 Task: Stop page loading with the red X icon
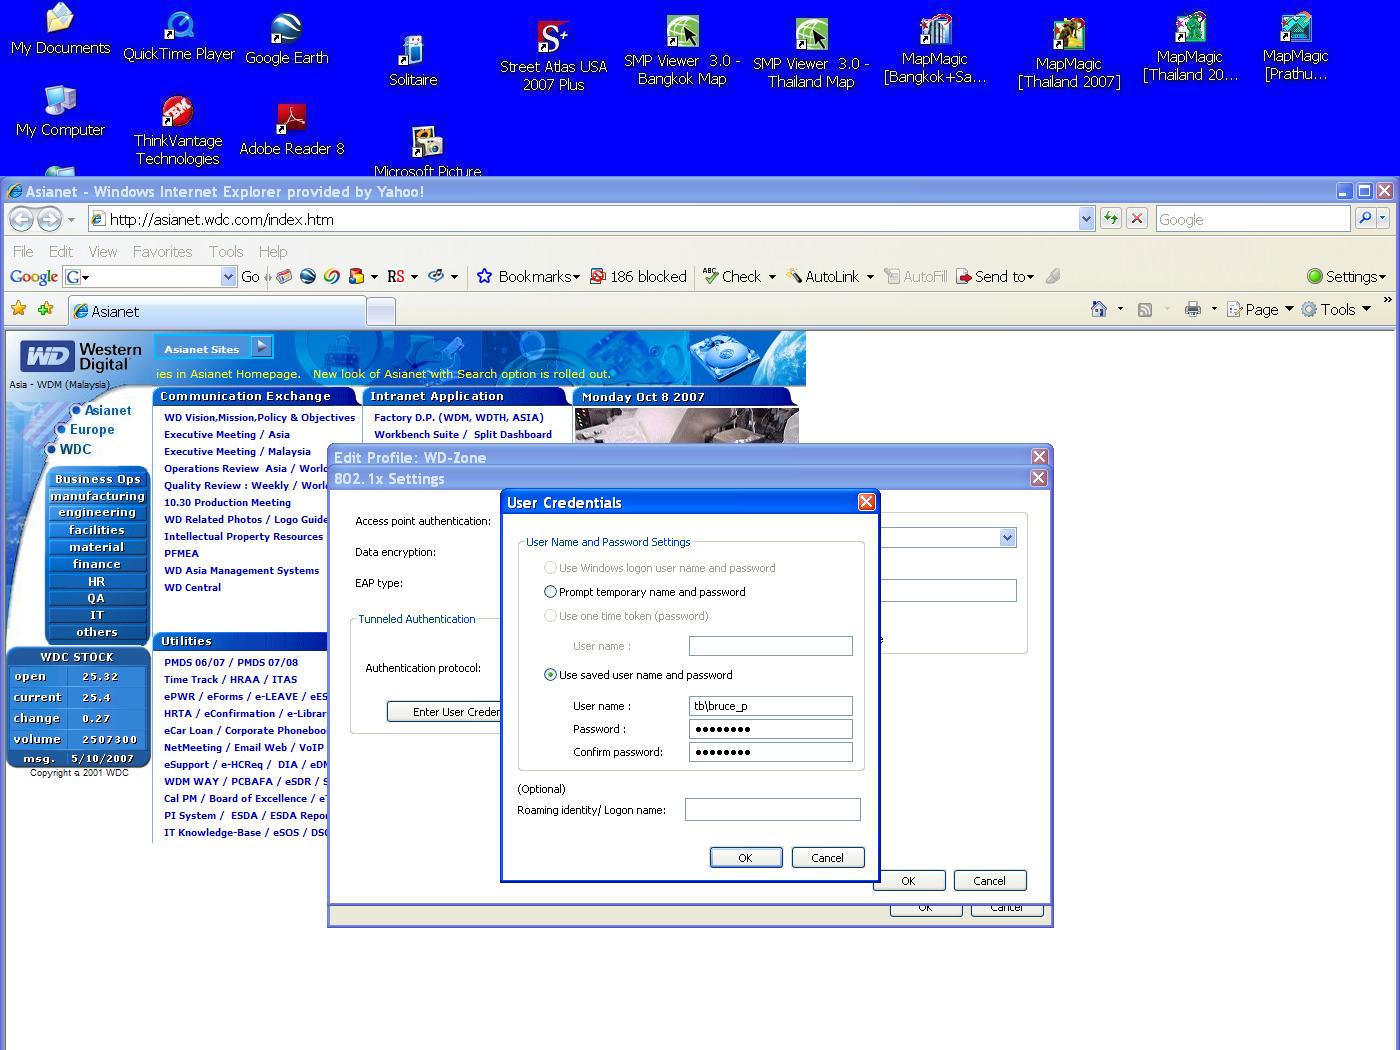click(x=1136, y=219)
